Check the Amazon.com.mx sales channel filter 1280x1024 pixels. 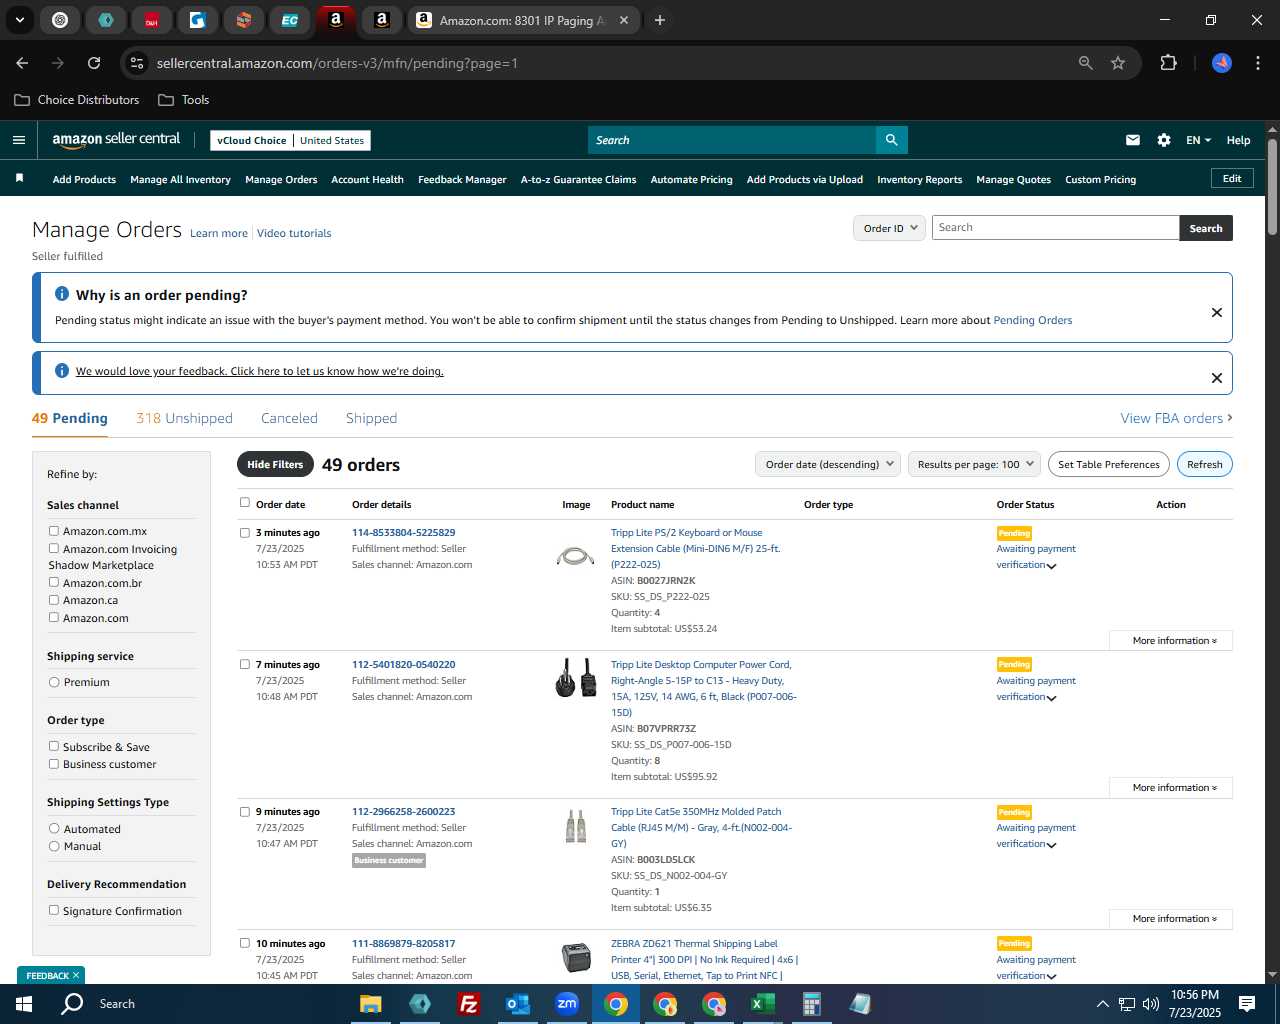[x=54, y=531]
